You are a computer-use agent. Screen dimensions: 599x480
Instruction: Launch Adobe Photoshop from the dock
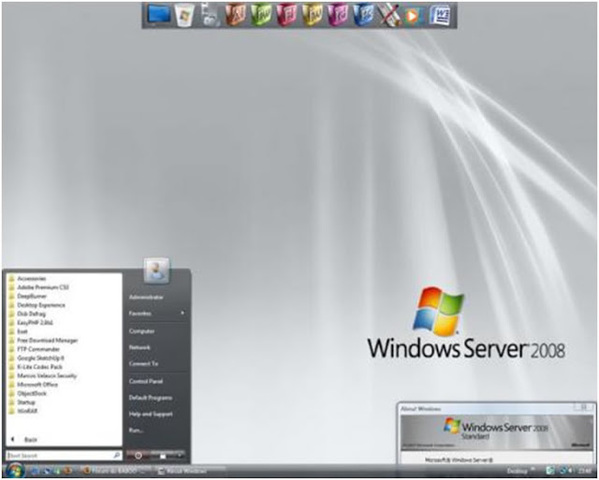tap(363, 16)
